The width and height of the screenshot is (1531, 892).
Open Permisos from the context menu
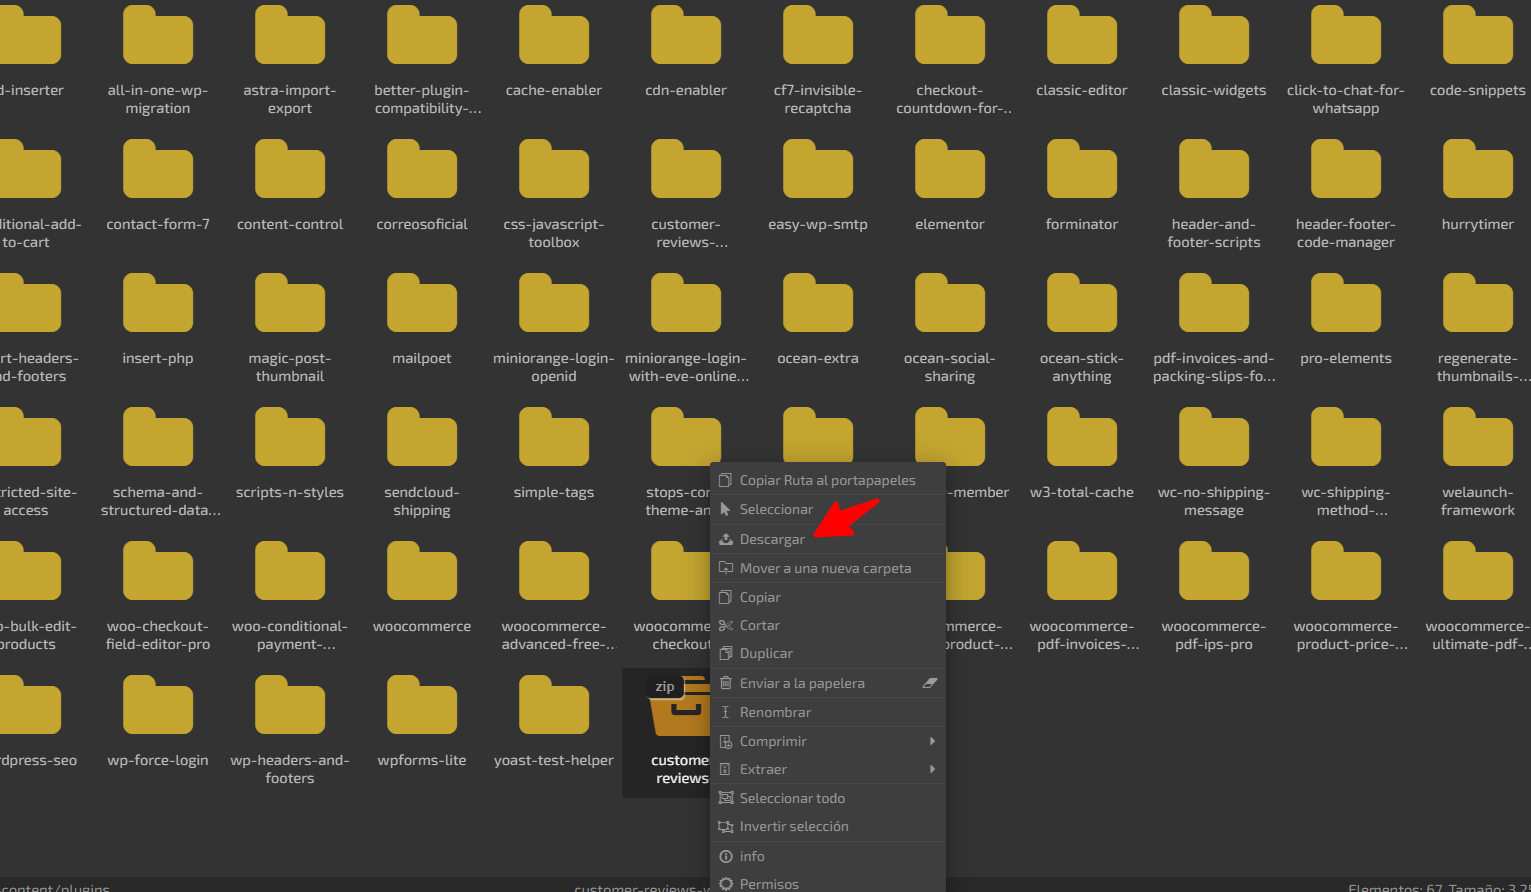coord(828,882)
